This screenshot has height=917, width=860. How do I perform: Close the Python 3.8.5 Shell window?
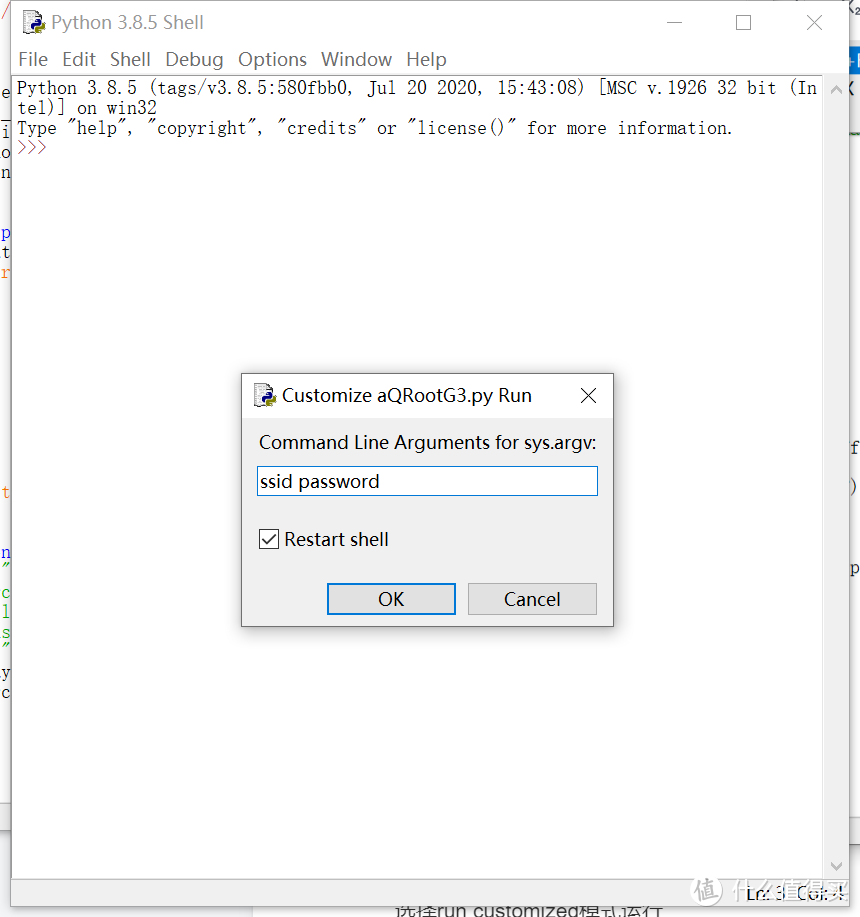pyautogui.click(x=814, y=23)
